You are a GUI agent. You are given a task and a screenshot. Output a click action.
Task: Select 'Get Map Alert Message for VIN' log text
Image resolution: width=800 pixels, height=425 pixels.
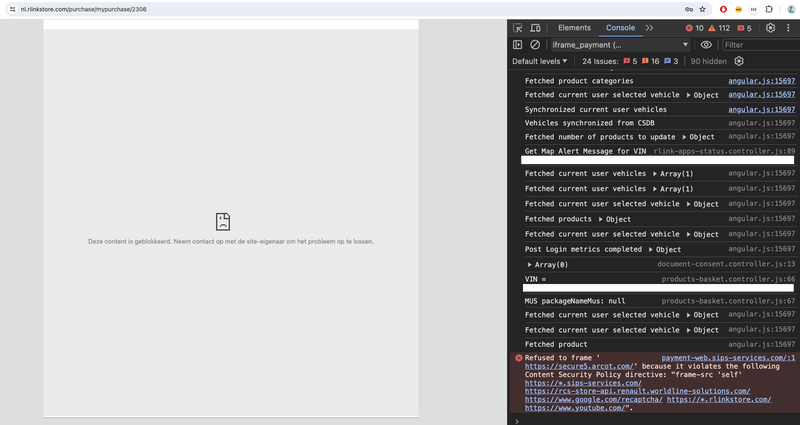tap(585, 151)
